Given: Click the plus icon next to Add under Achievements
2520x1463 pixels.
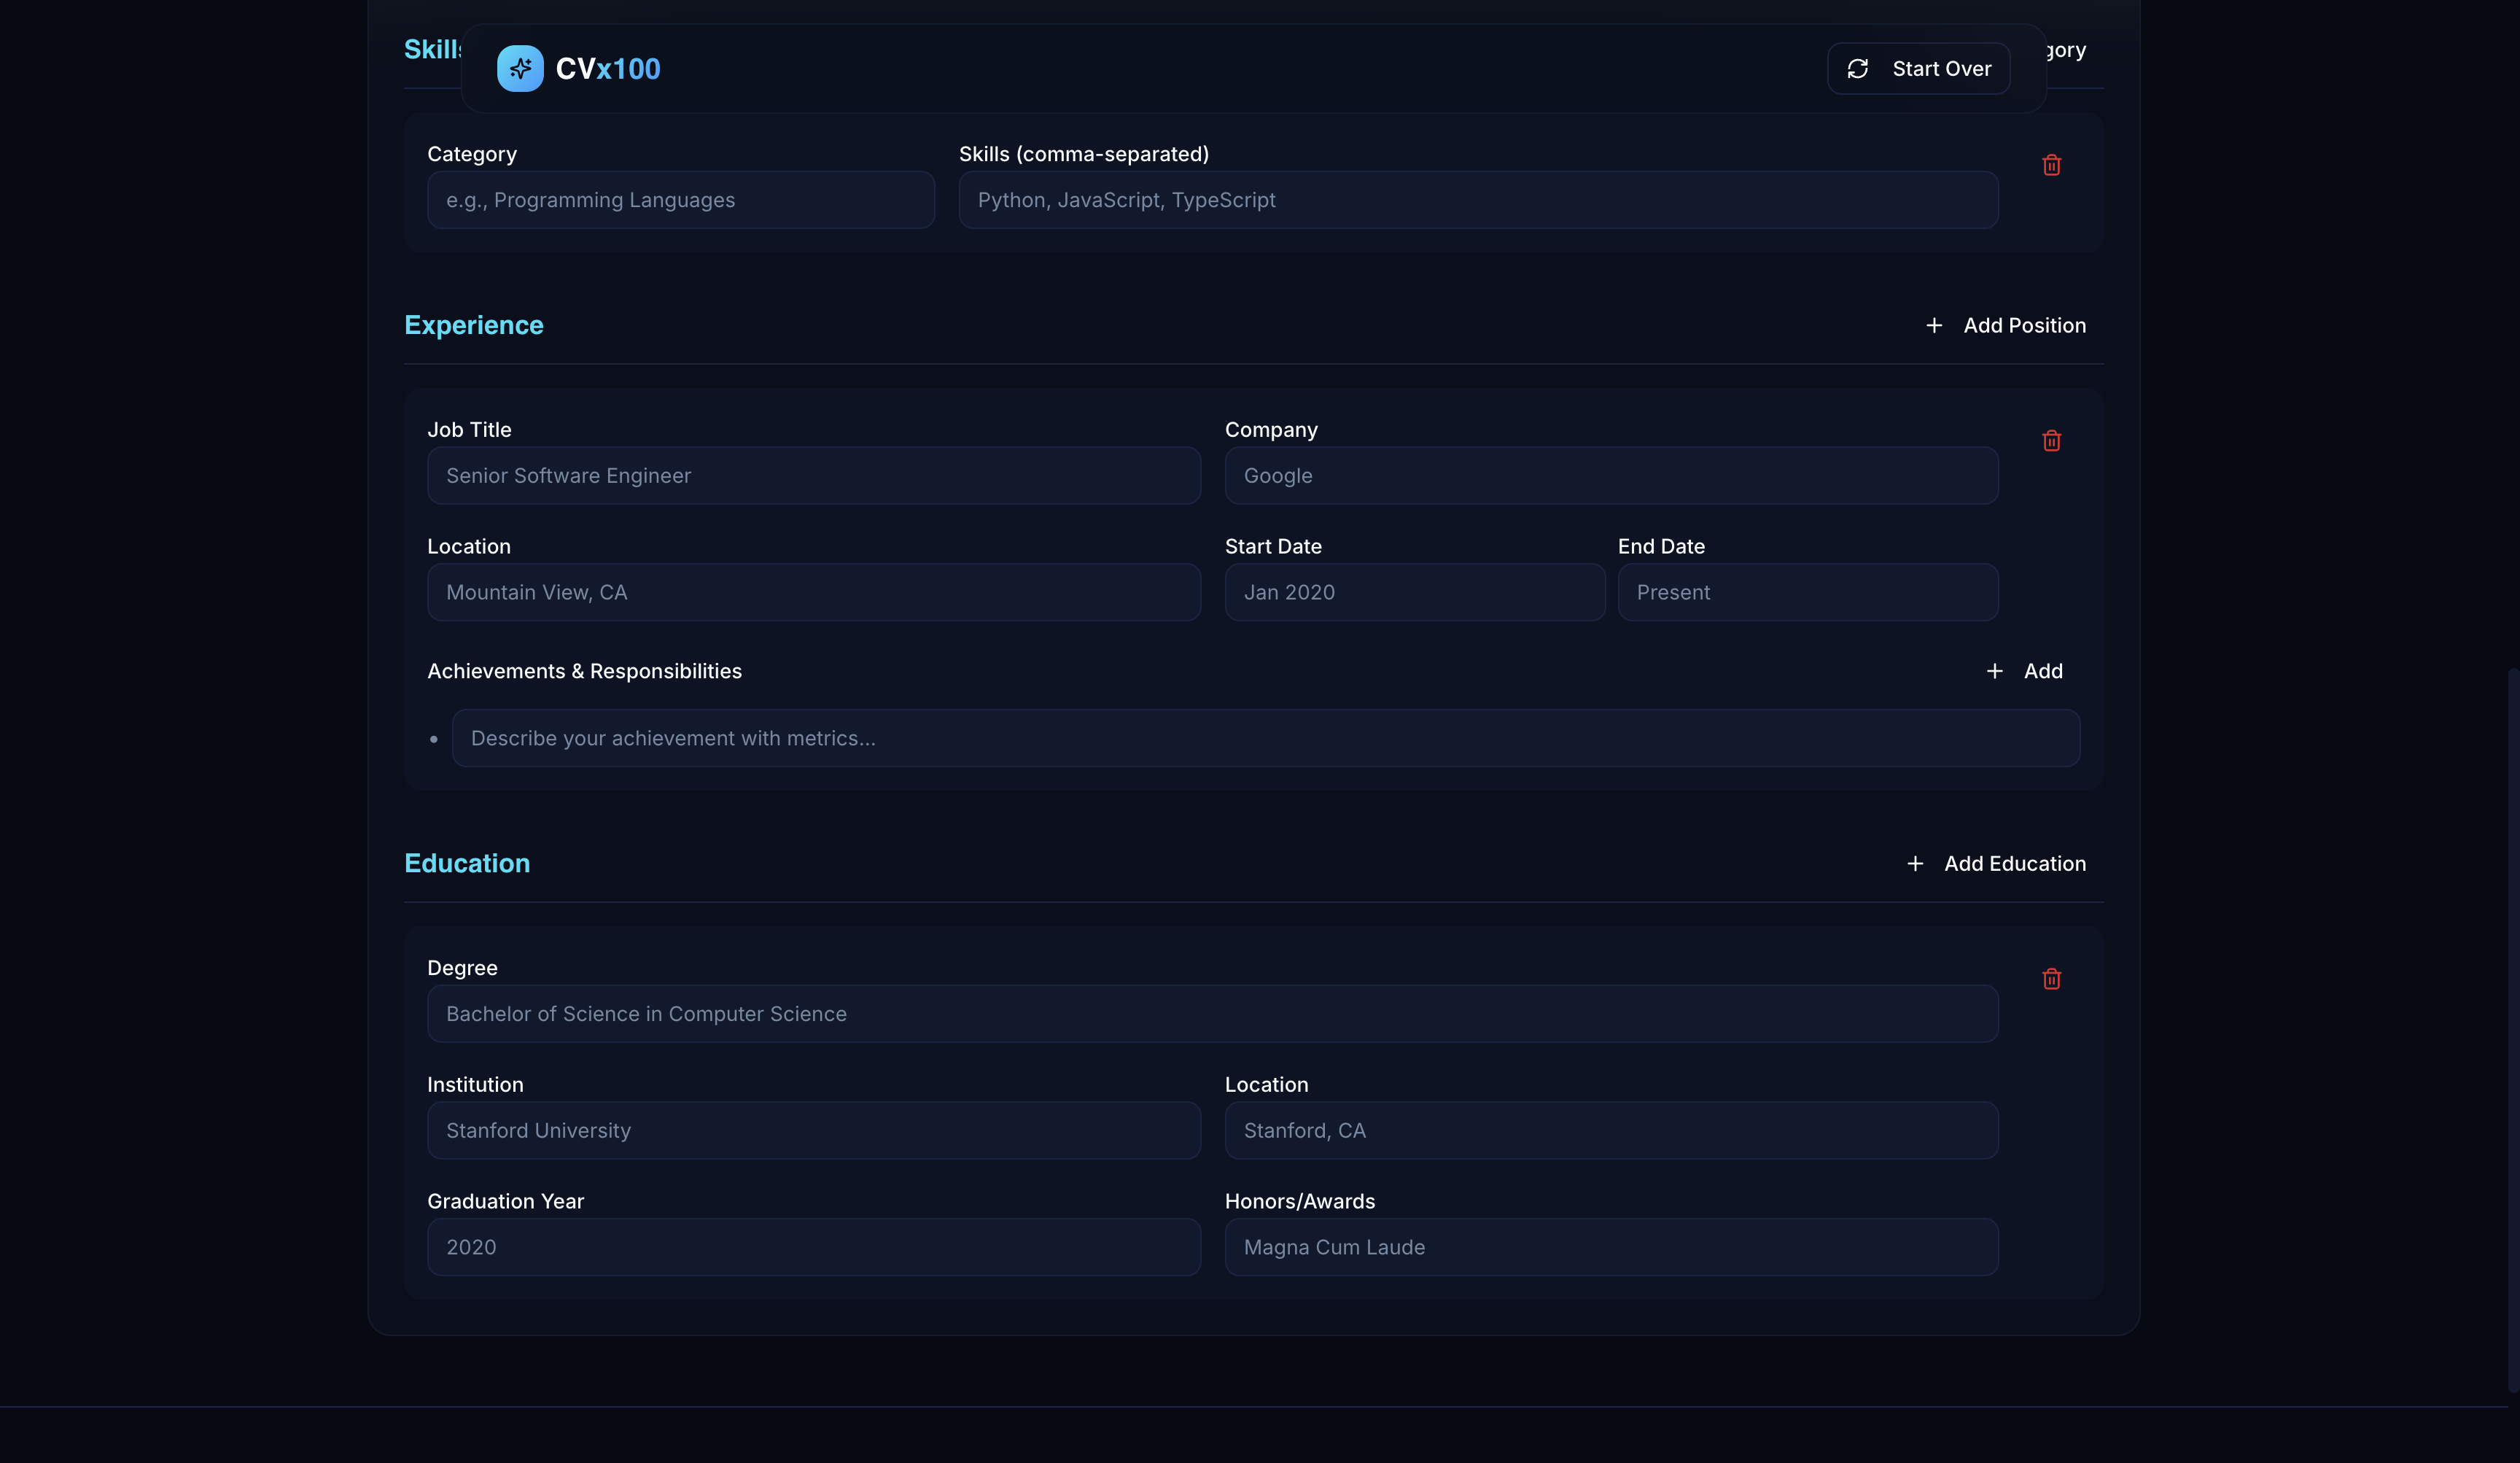Looking at the screenshot, I should click(1995, 671).
